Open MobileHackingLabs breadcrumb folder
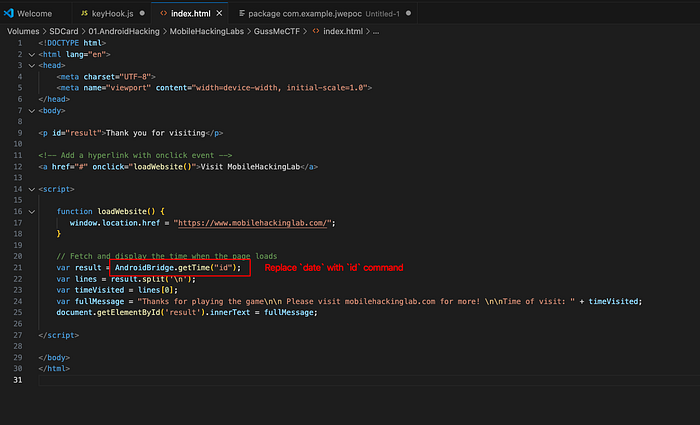 click(207, 31)
